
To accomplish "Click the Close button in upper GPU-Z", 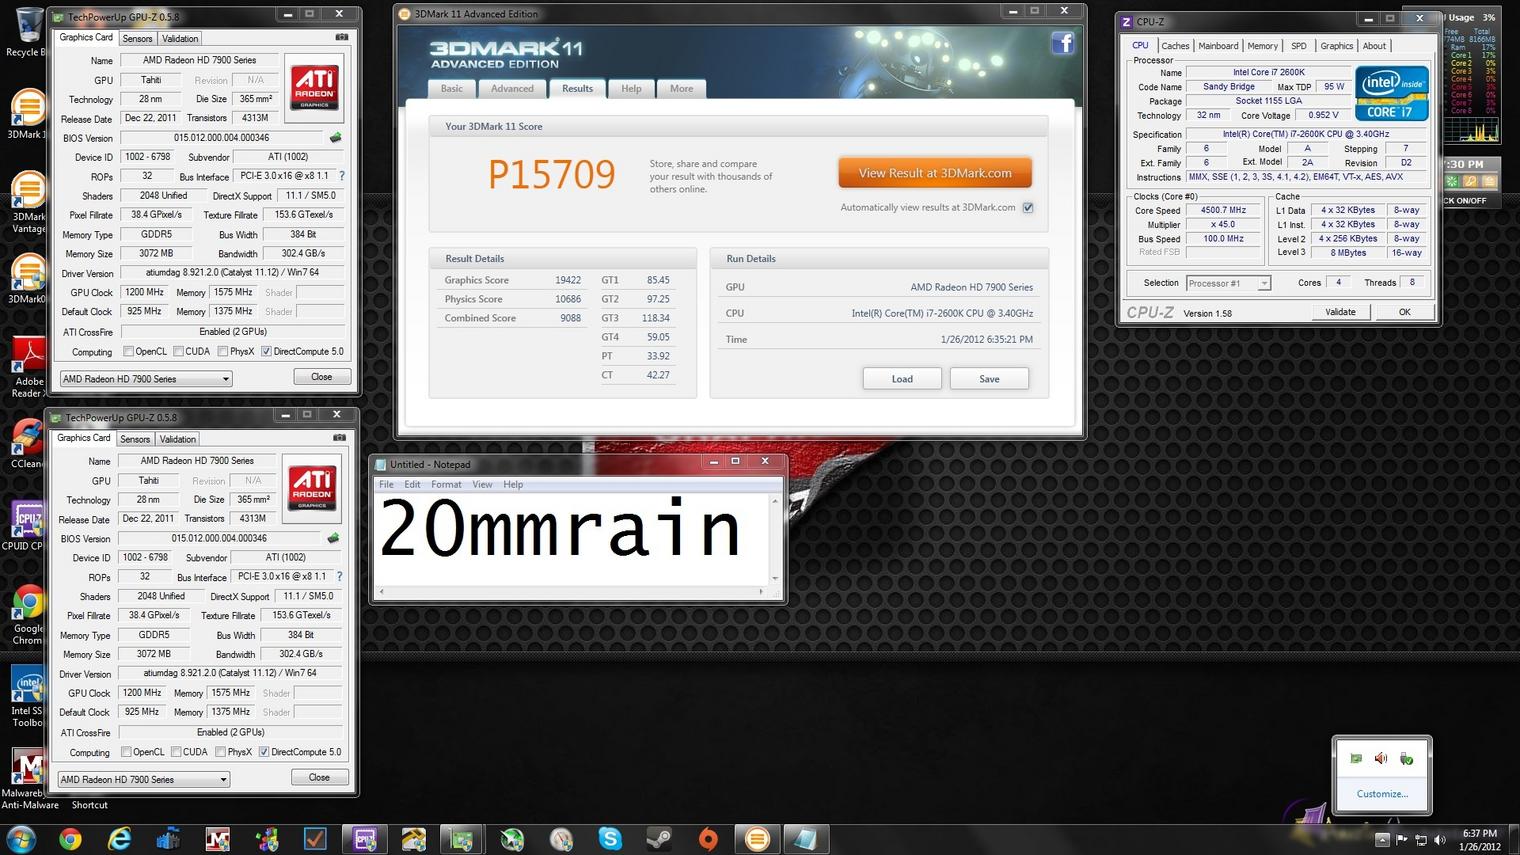I will pos(322,377).
